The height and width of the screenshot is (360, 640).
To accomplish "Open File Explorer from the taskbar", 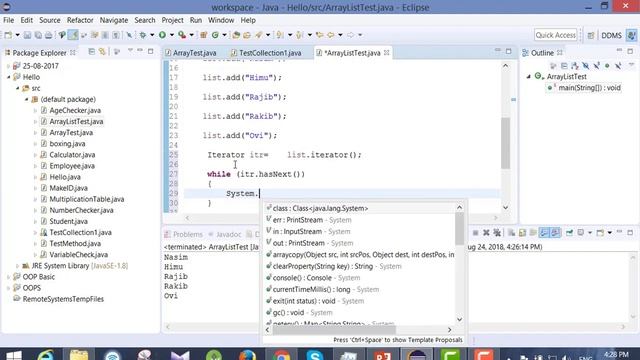I will tap(79, 355).
